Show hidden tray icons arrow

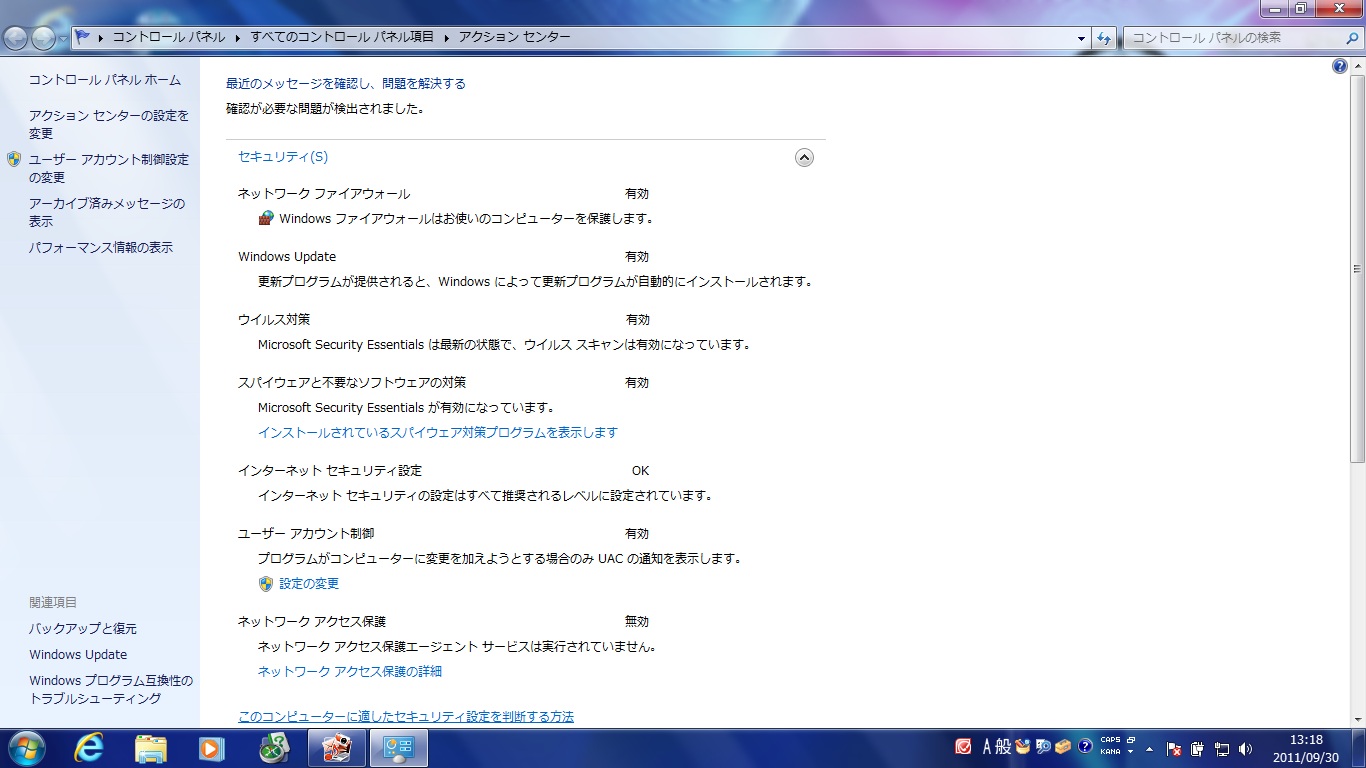(x=1149, y=748)
